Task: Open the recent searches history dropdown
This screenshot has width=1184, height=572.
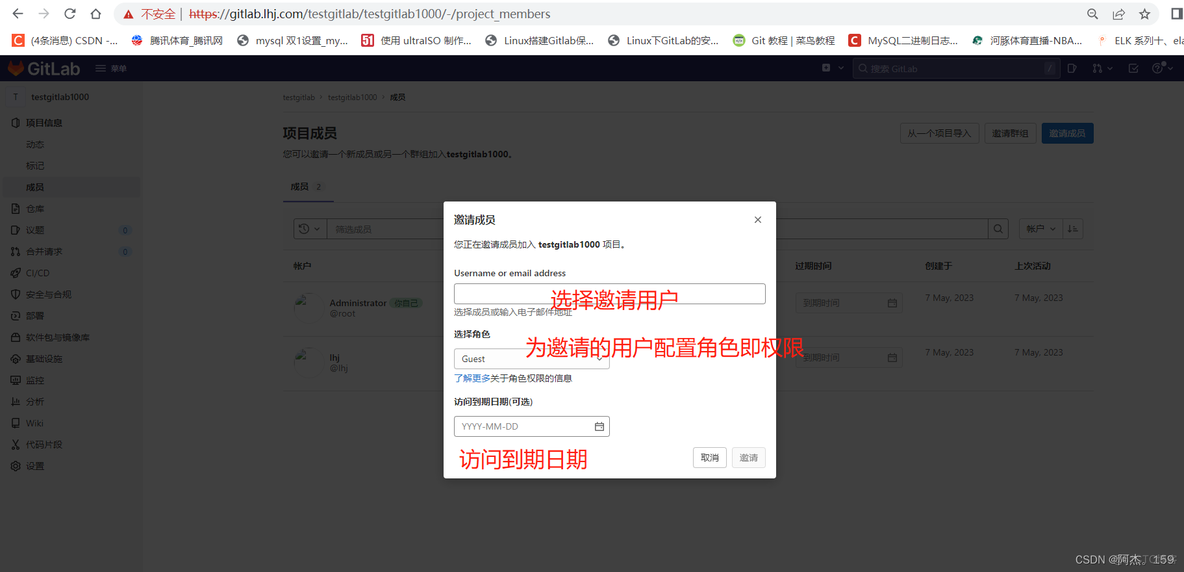Action: point(309,229)
